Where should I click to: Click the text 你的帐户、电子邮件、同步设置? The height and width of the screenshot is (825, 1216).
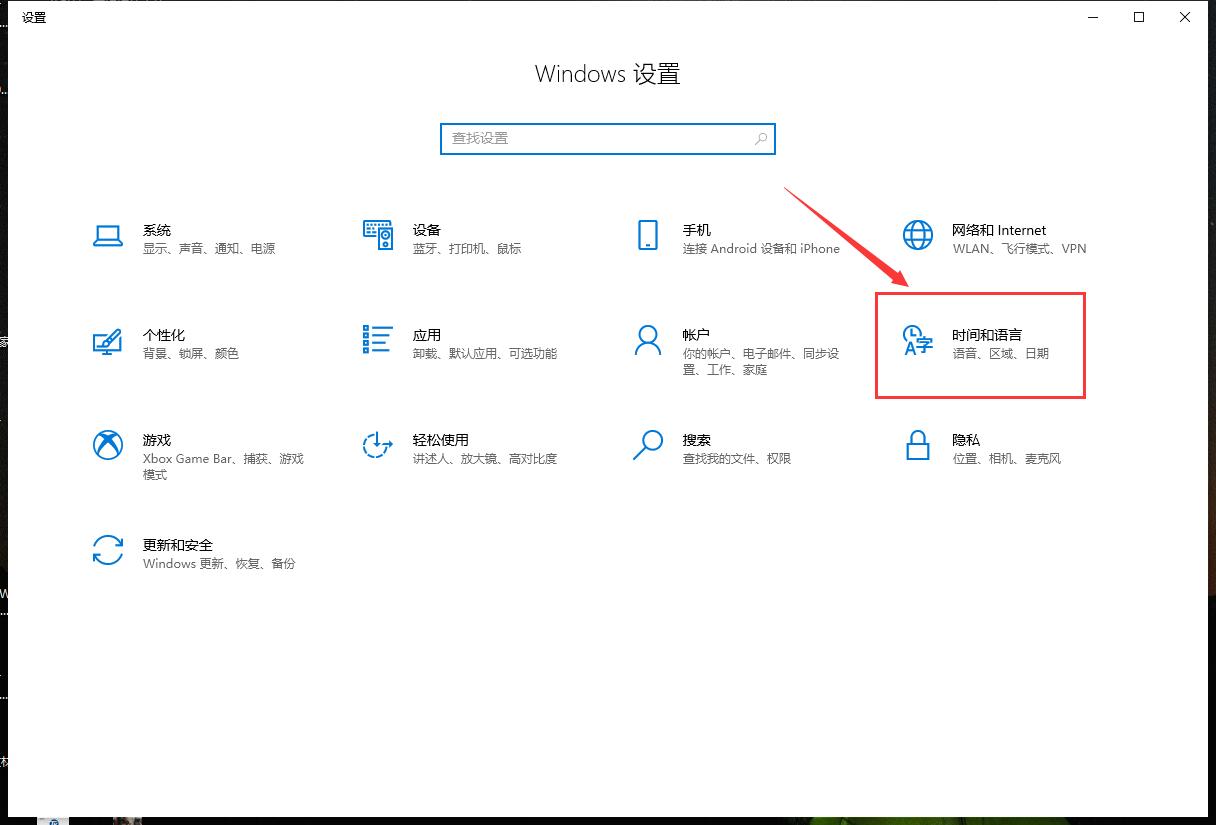[761, 362]
